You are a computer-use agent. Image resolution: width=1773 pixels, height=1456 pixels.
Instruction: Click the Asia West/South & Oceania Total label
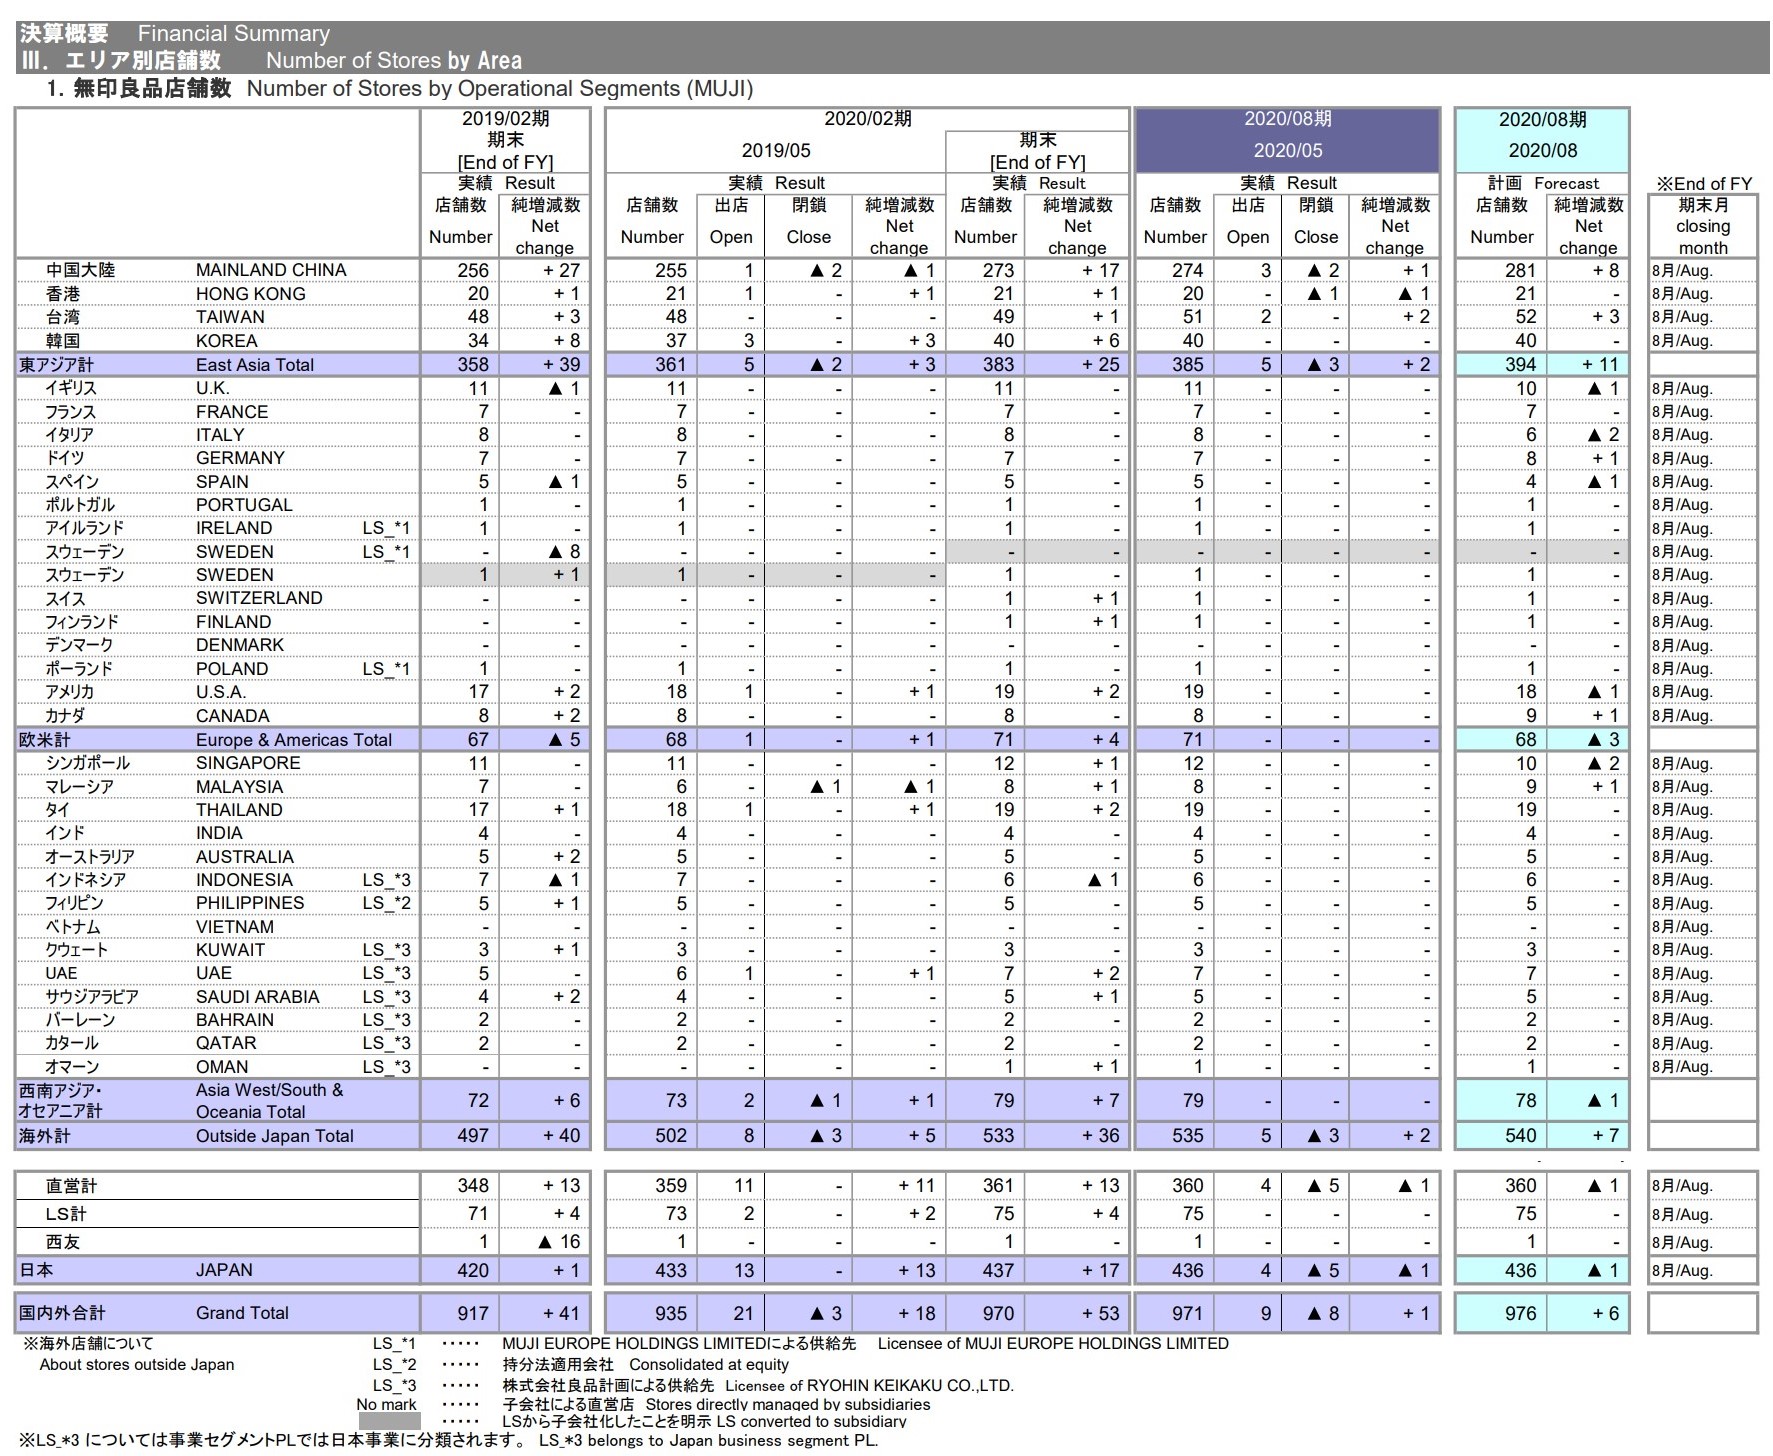pos(269,1101)
